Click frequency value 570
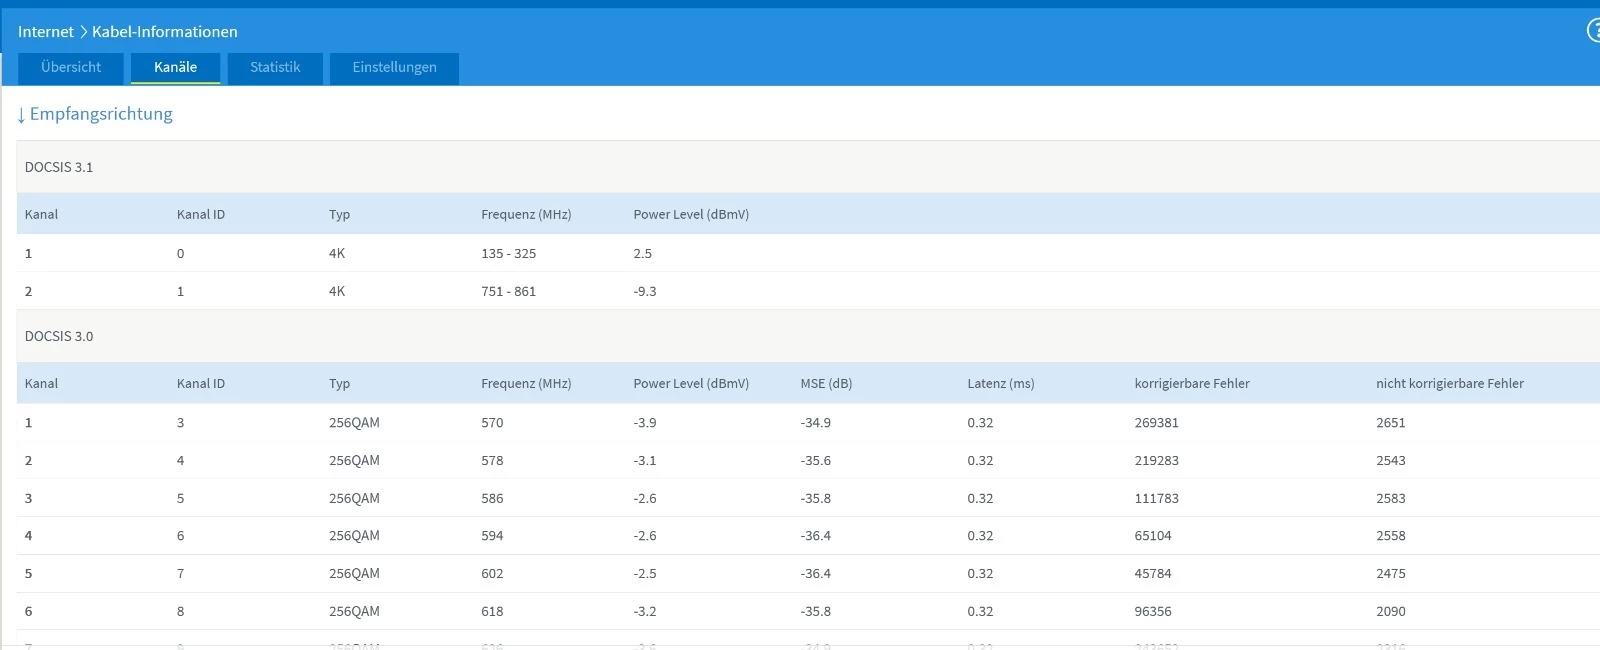This screenshot has height=650, width=1600. [x=492, y=423]
